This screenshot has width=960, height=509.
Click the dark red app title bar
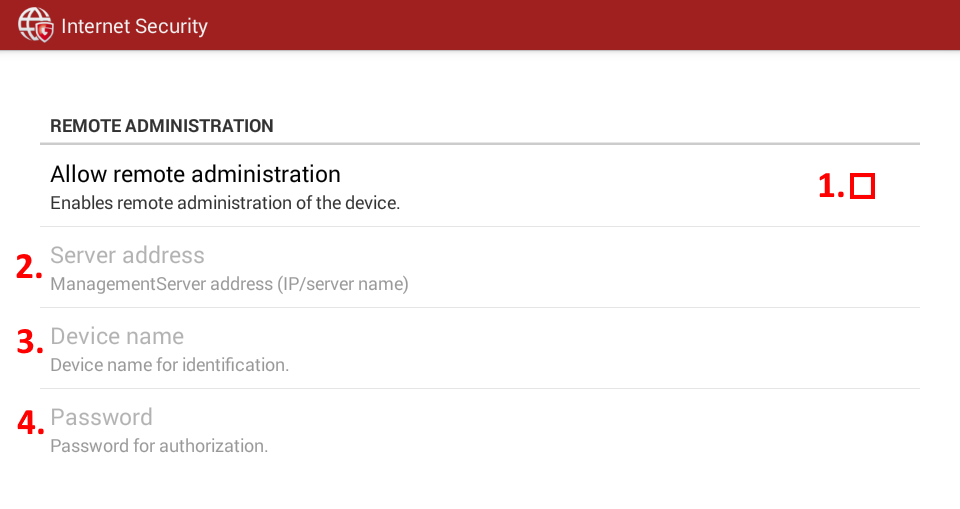[x=480, y=25]
